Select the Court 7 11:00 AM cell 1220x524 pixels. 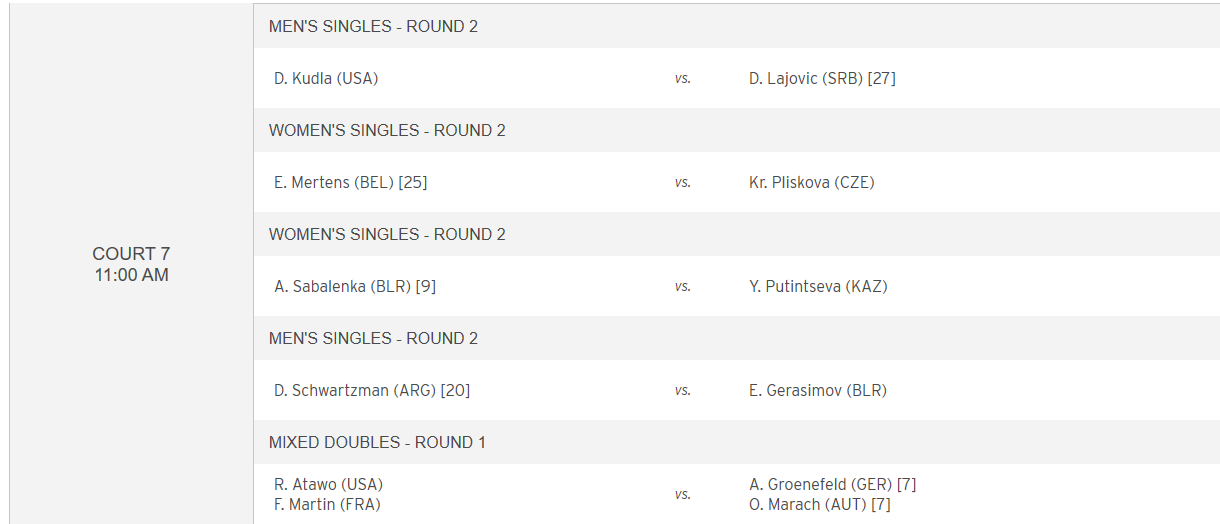click(132, 264)
